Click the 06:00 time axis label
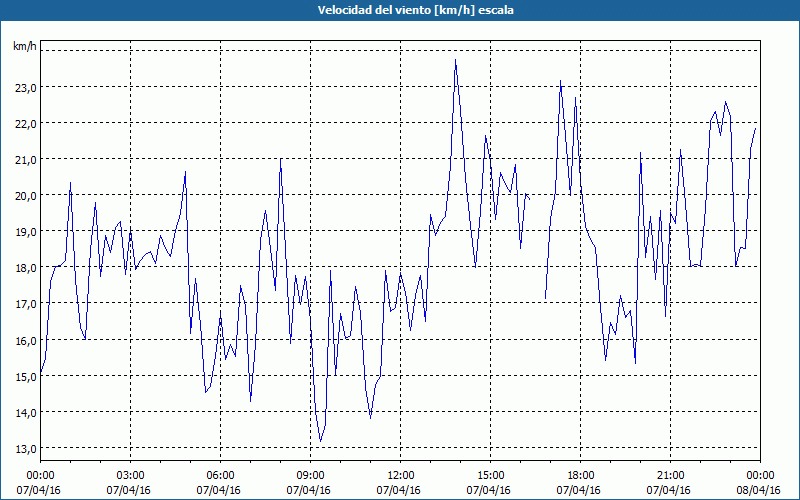The image size is (800, 500). click(x=220, y=476)
